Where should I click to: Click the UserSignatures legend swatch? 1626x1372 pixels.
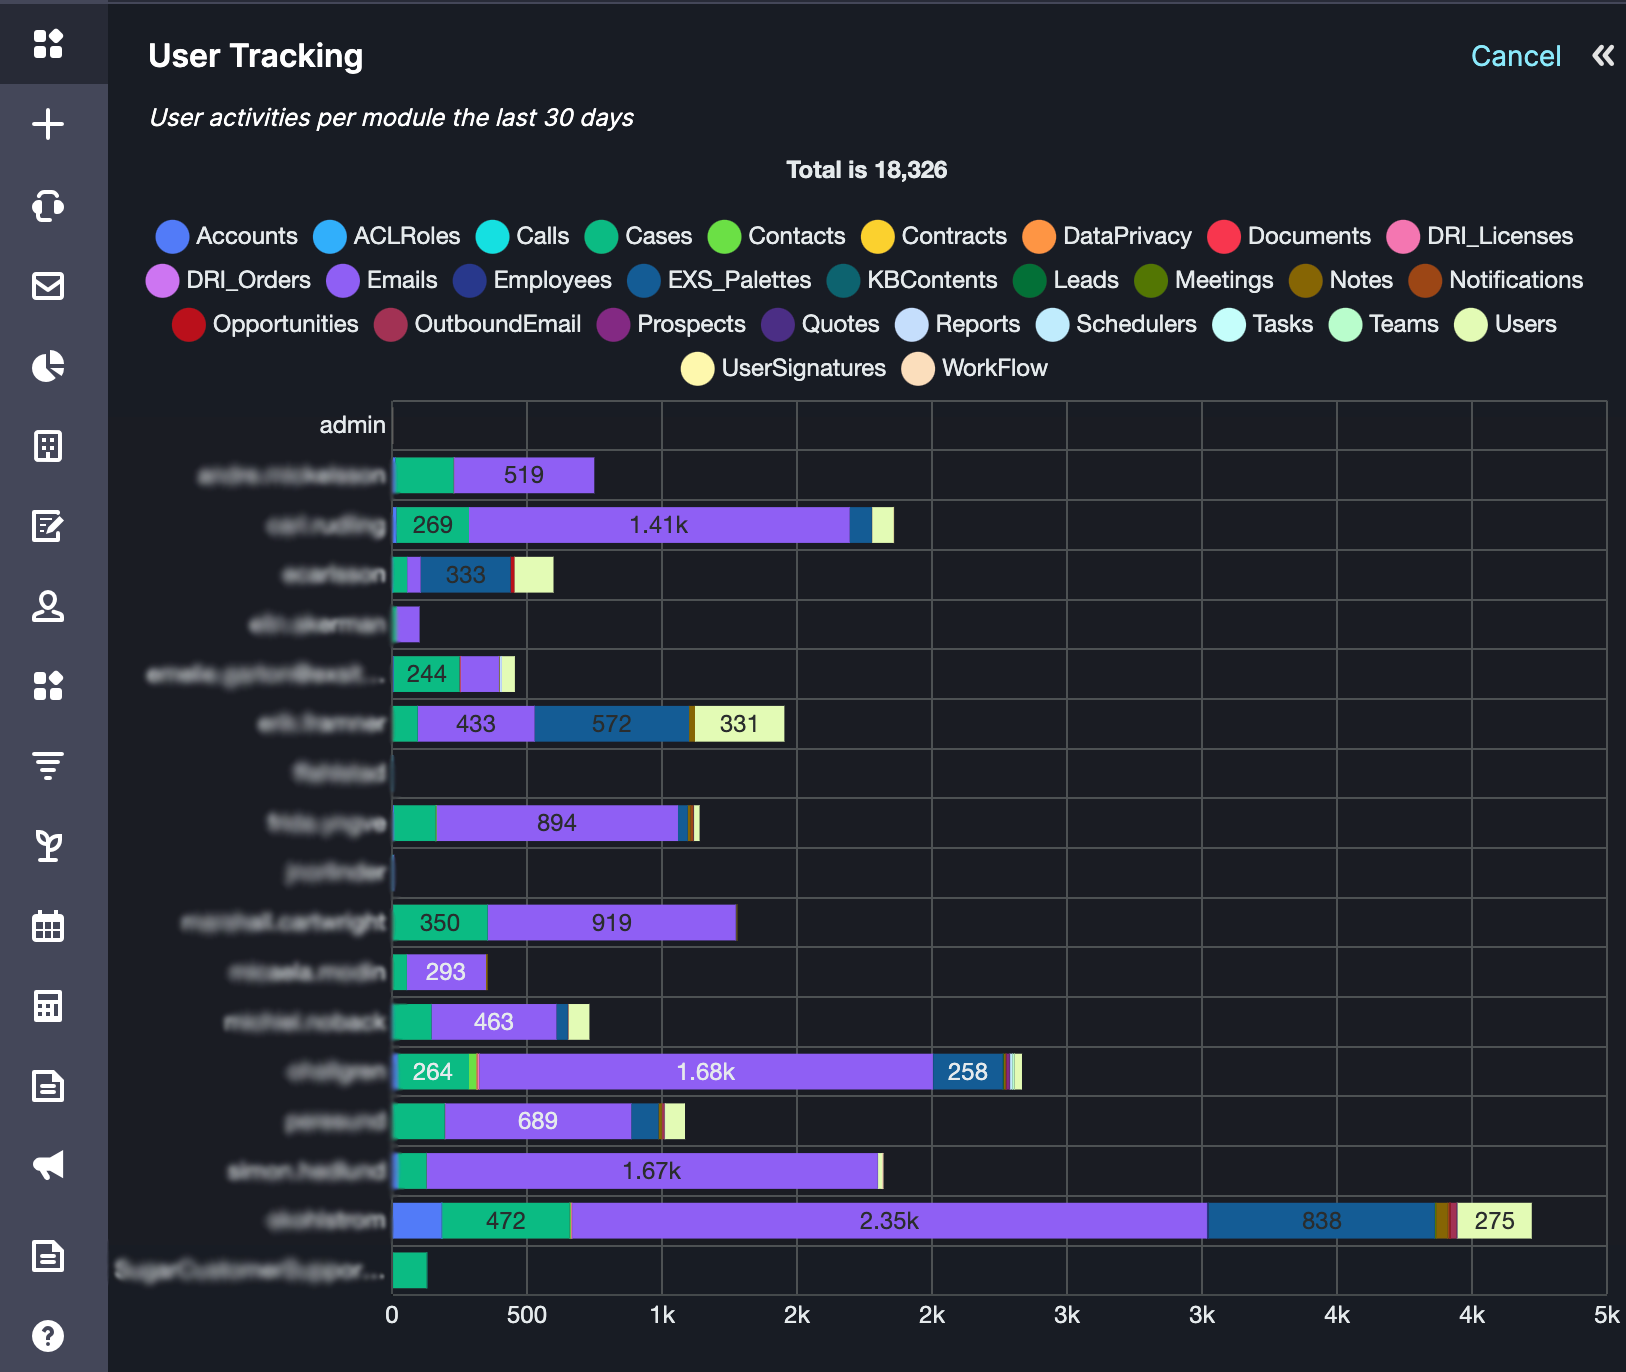[698, 368]
